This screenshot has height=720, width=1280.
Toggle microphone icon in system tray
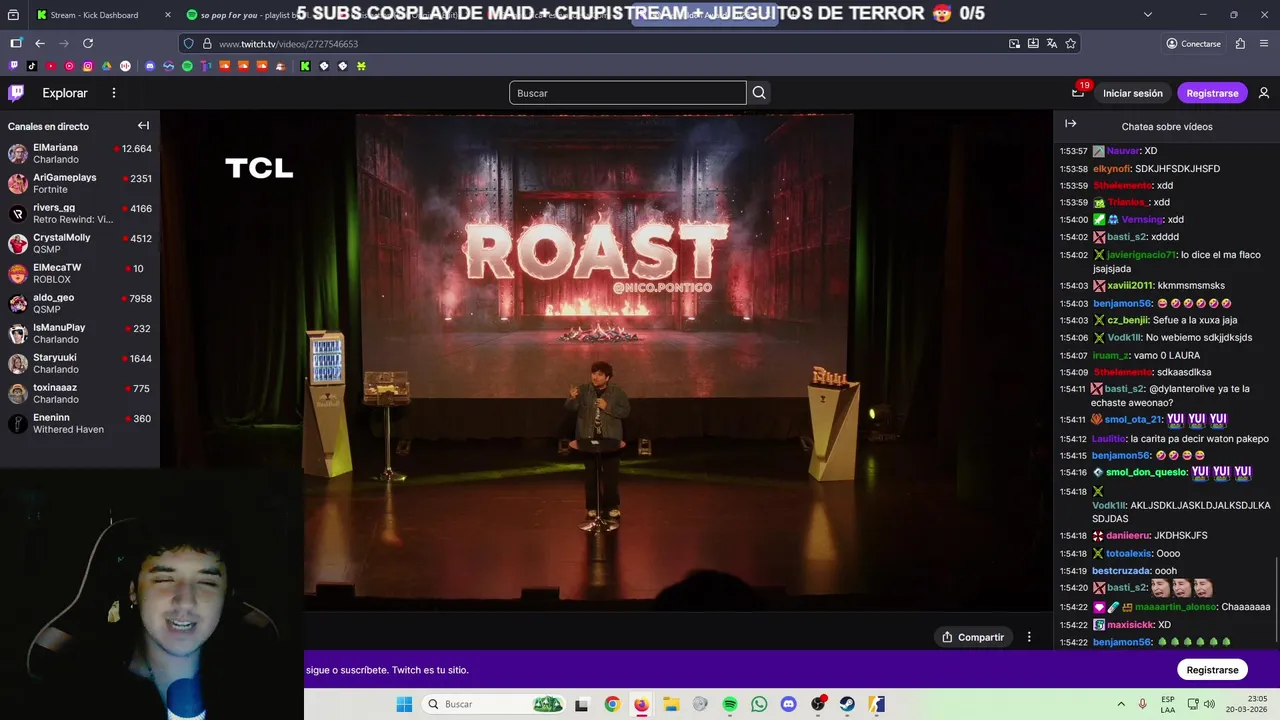[x=1143, y=704]
